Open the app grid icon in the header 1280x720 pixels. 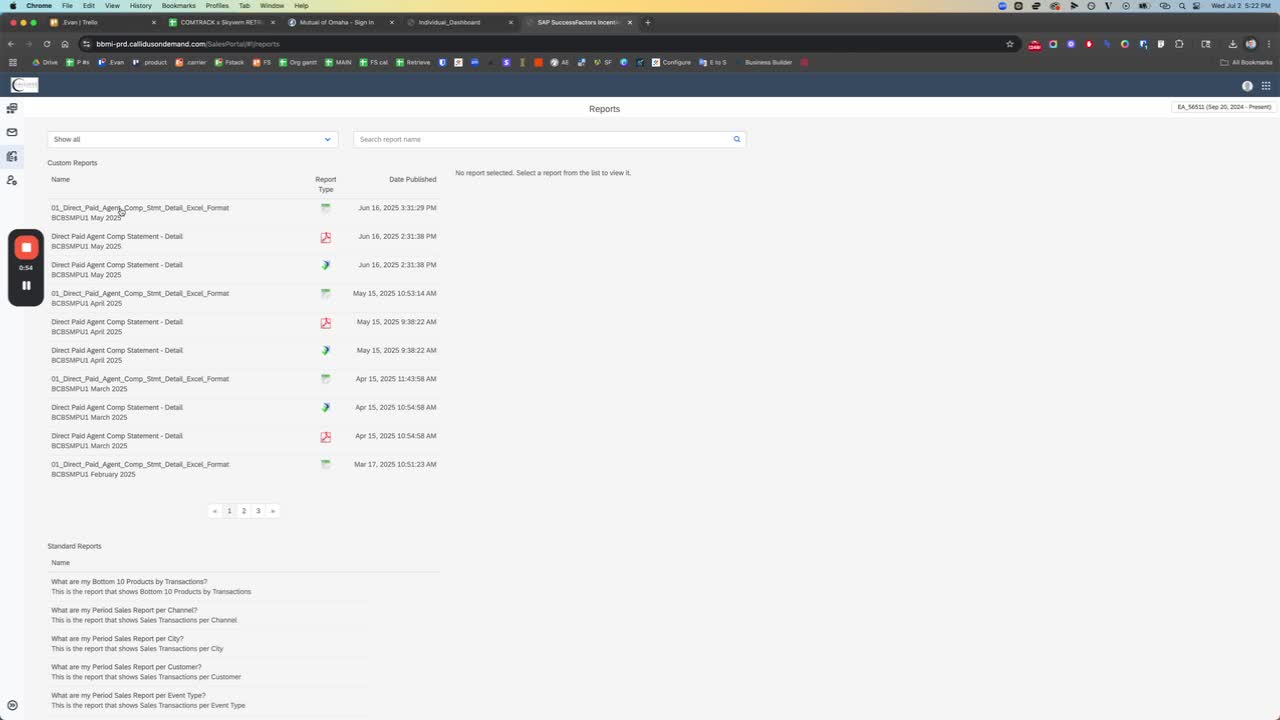point(1266,86)
